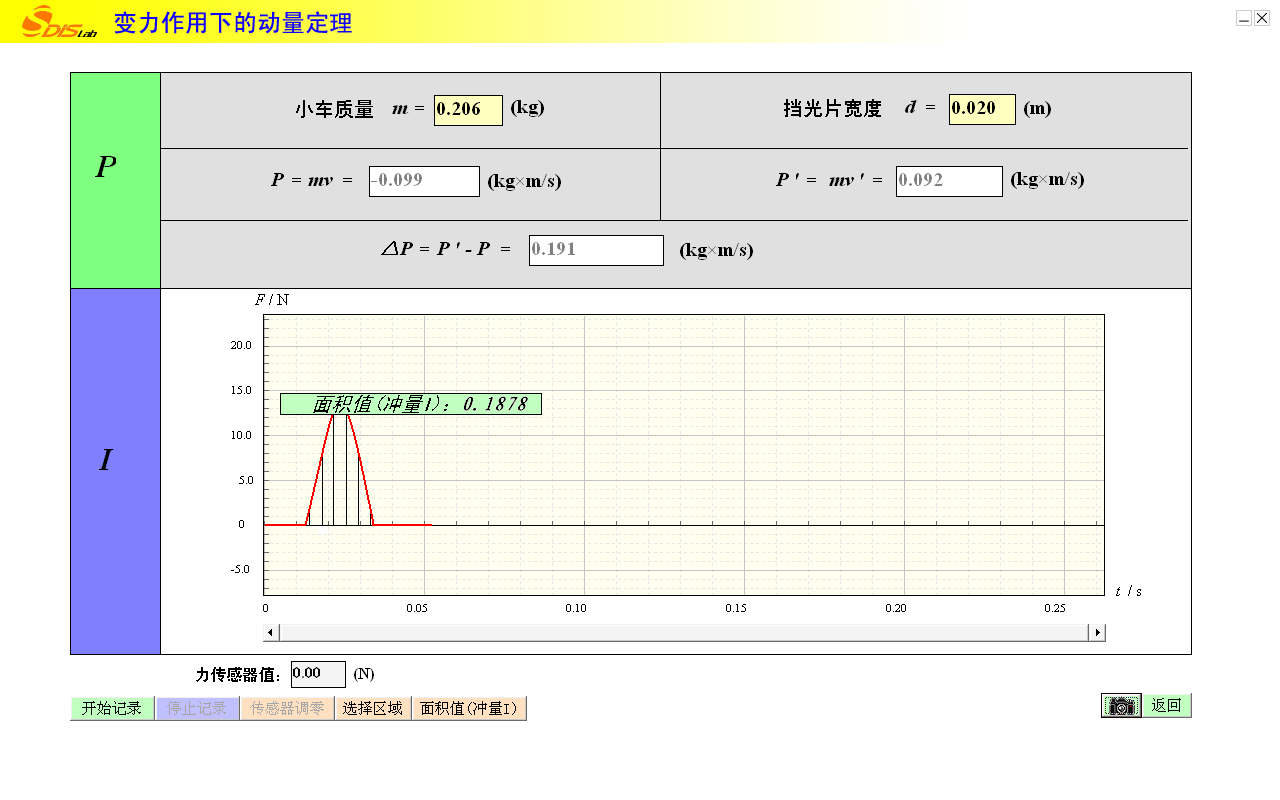Select the P' = mv' value box
The height and width of the screenshot is (800, 1280).
point(948,181)
